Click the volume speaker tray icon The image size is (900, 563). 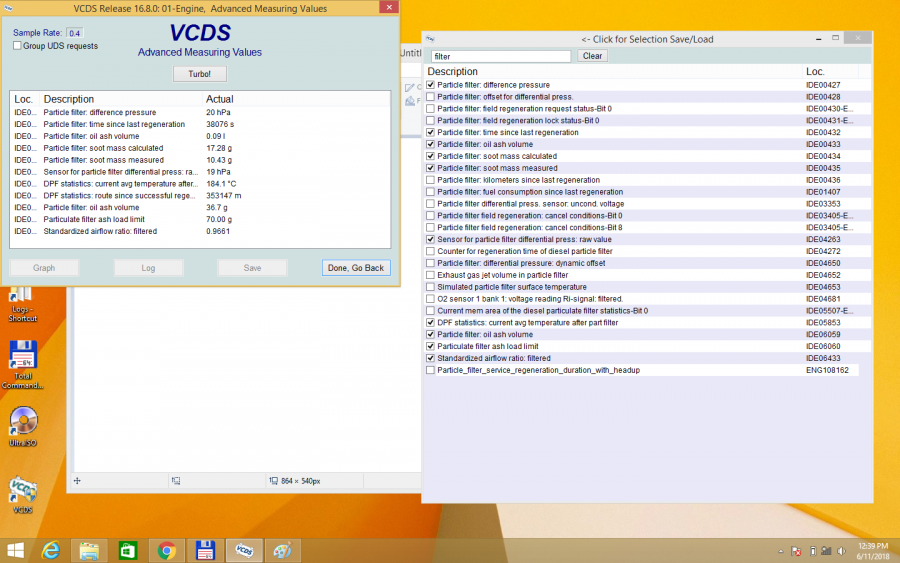pos(841,552)
